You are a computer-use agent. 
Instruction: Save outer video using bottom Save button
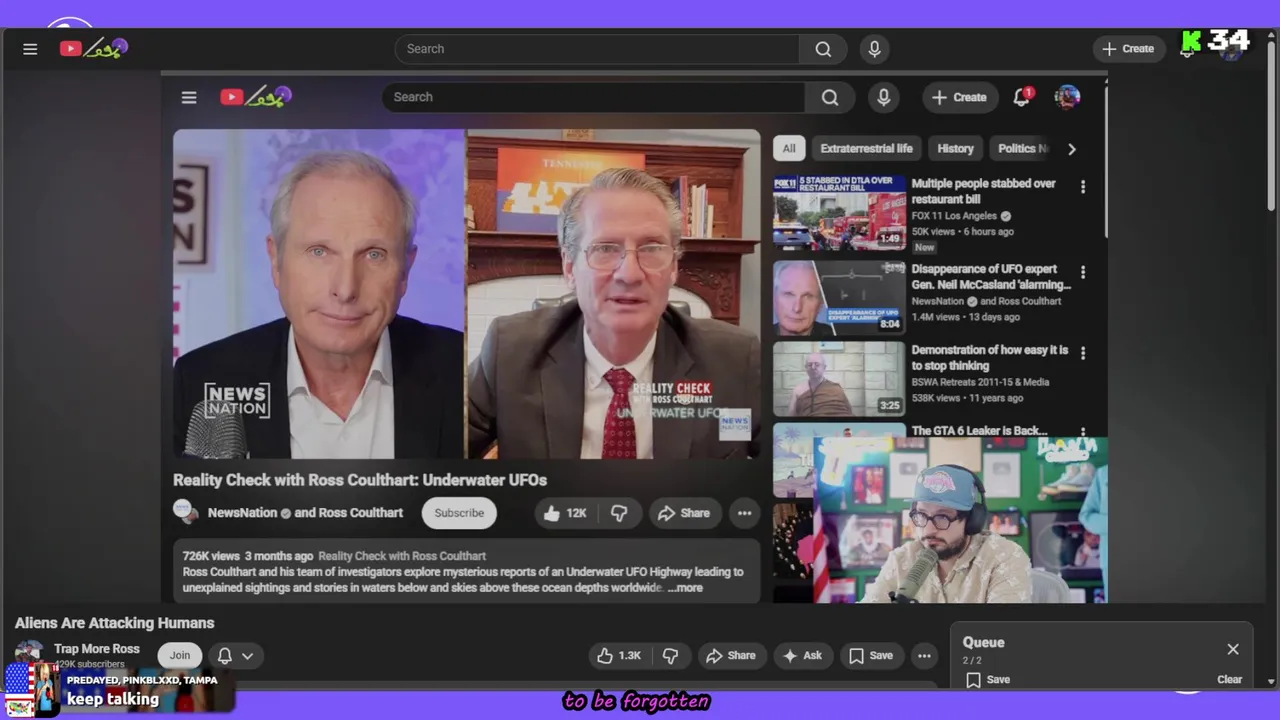870,656
